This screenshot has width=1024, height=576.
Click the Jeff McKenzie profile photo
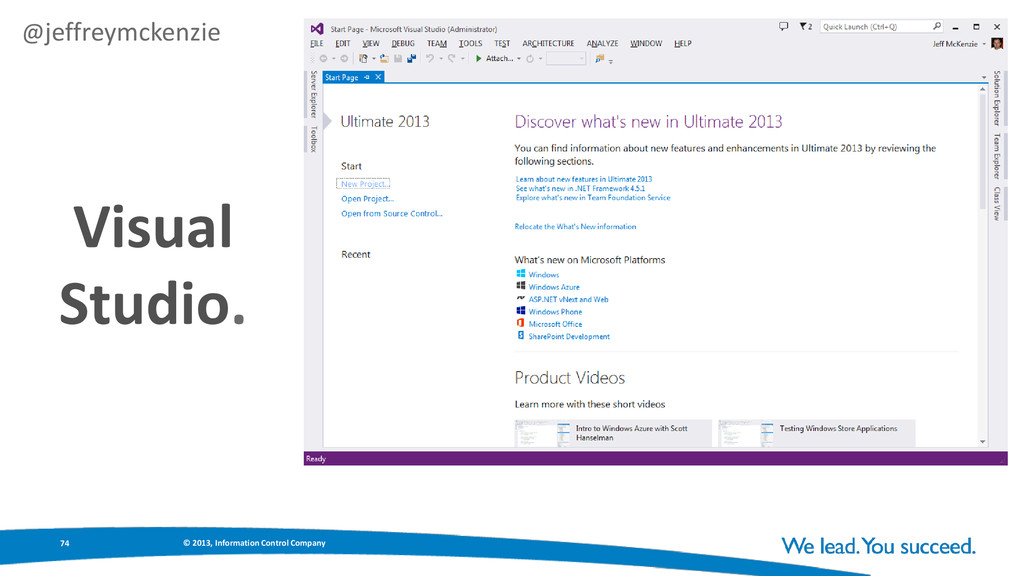(x=997, y=44)
